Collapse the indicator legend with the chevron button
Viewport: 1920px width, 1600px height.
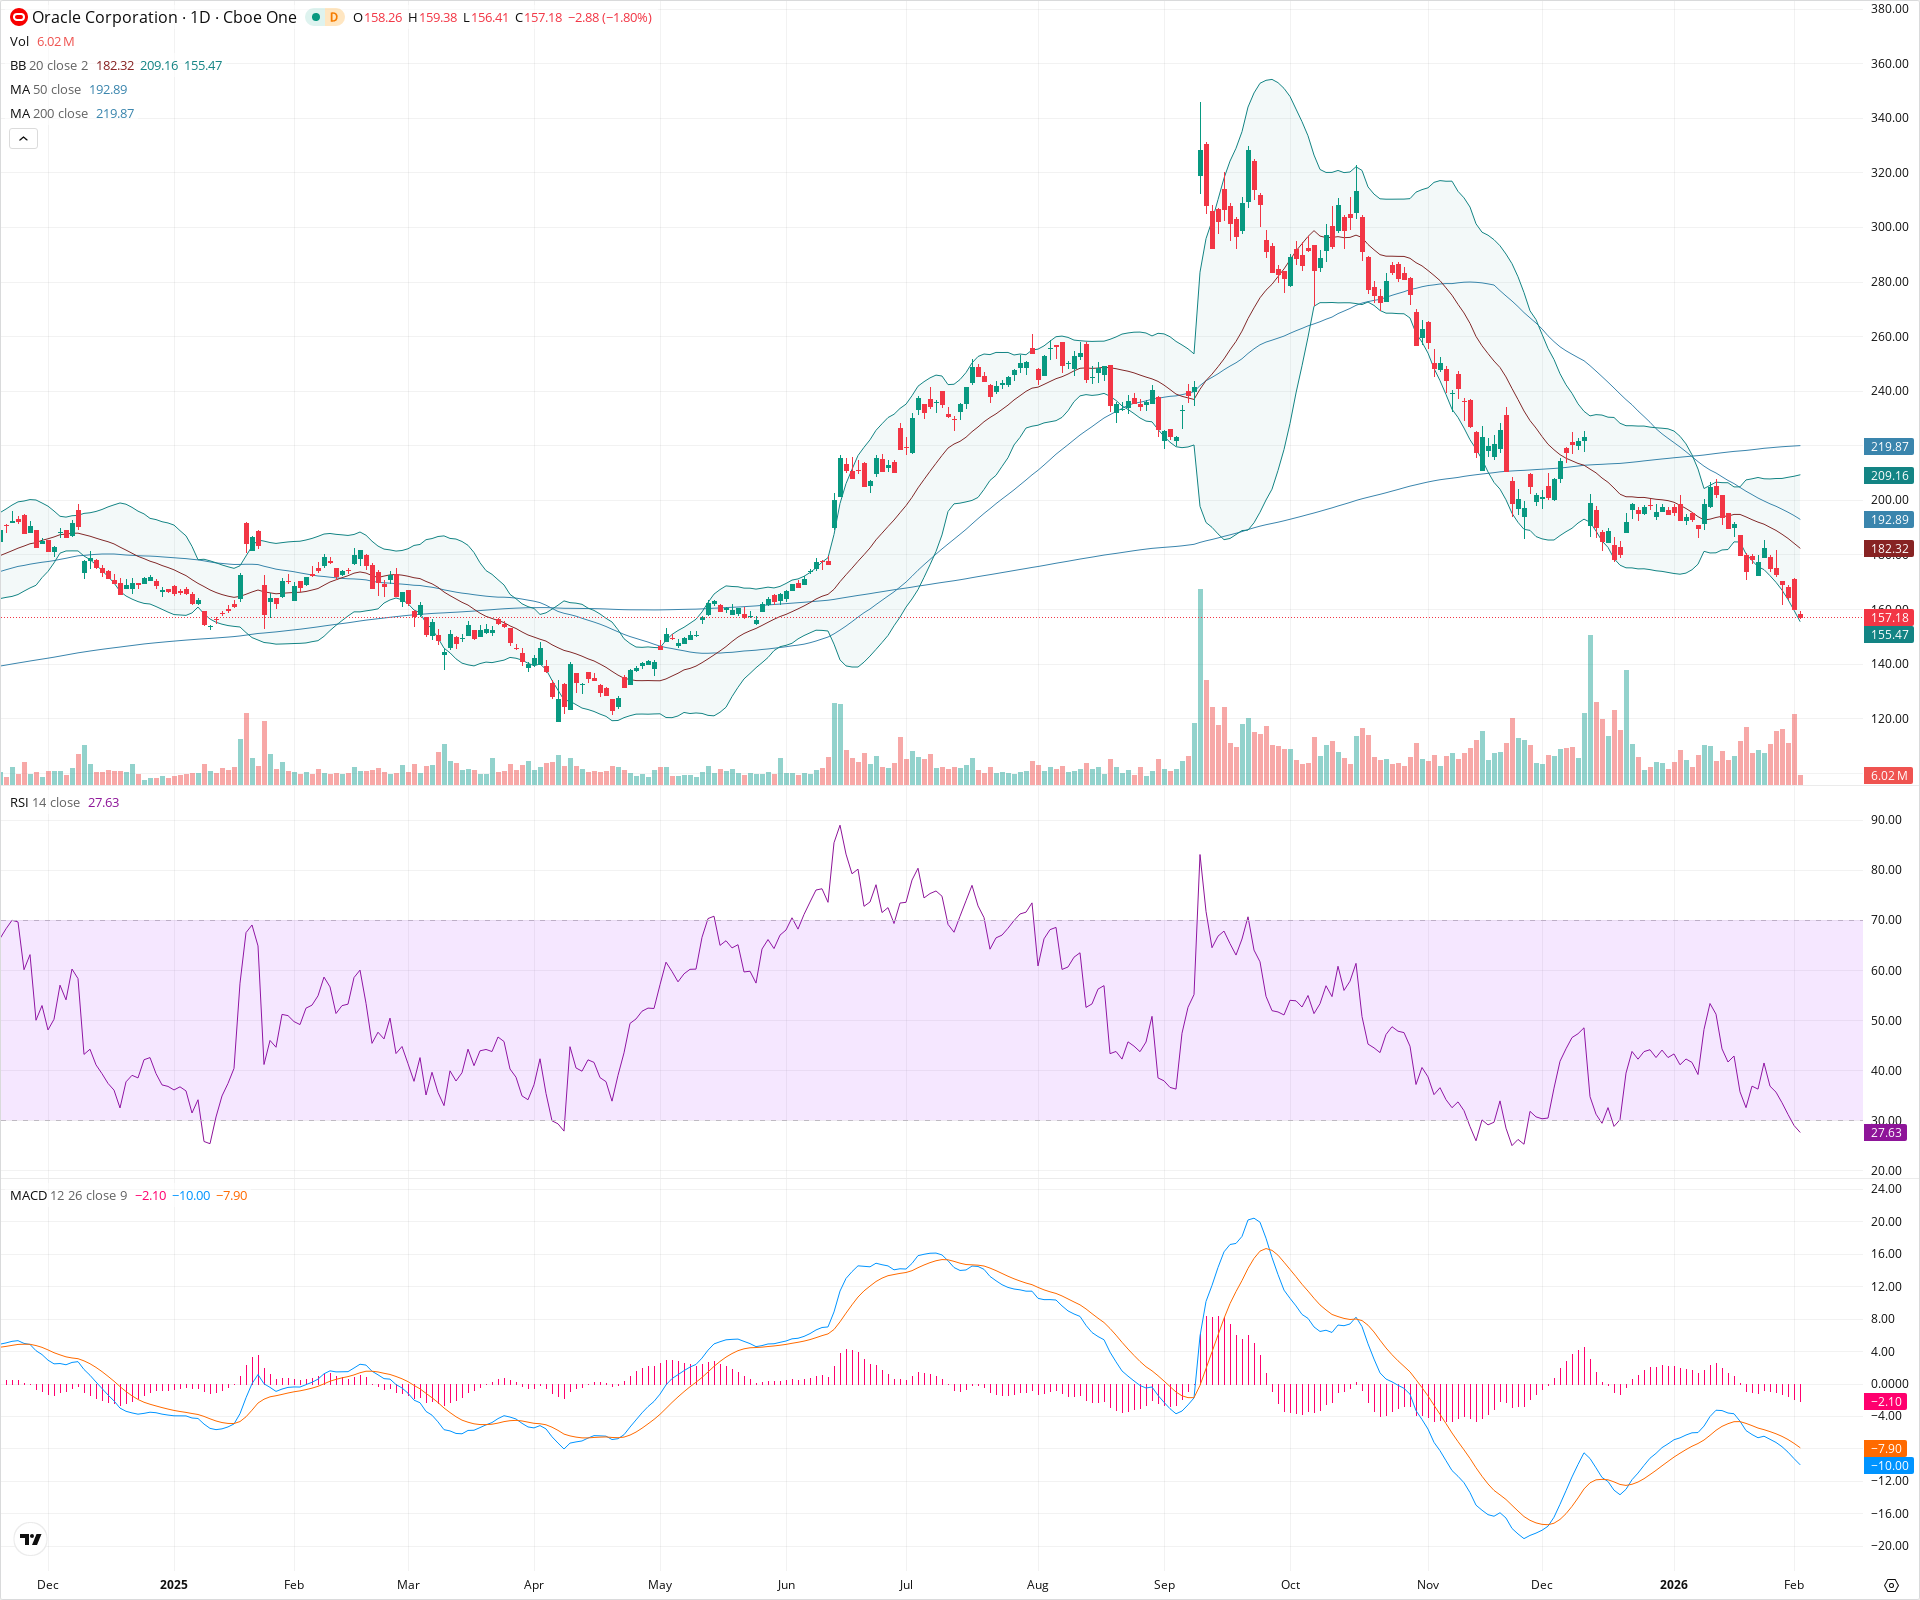pos(23,138)
